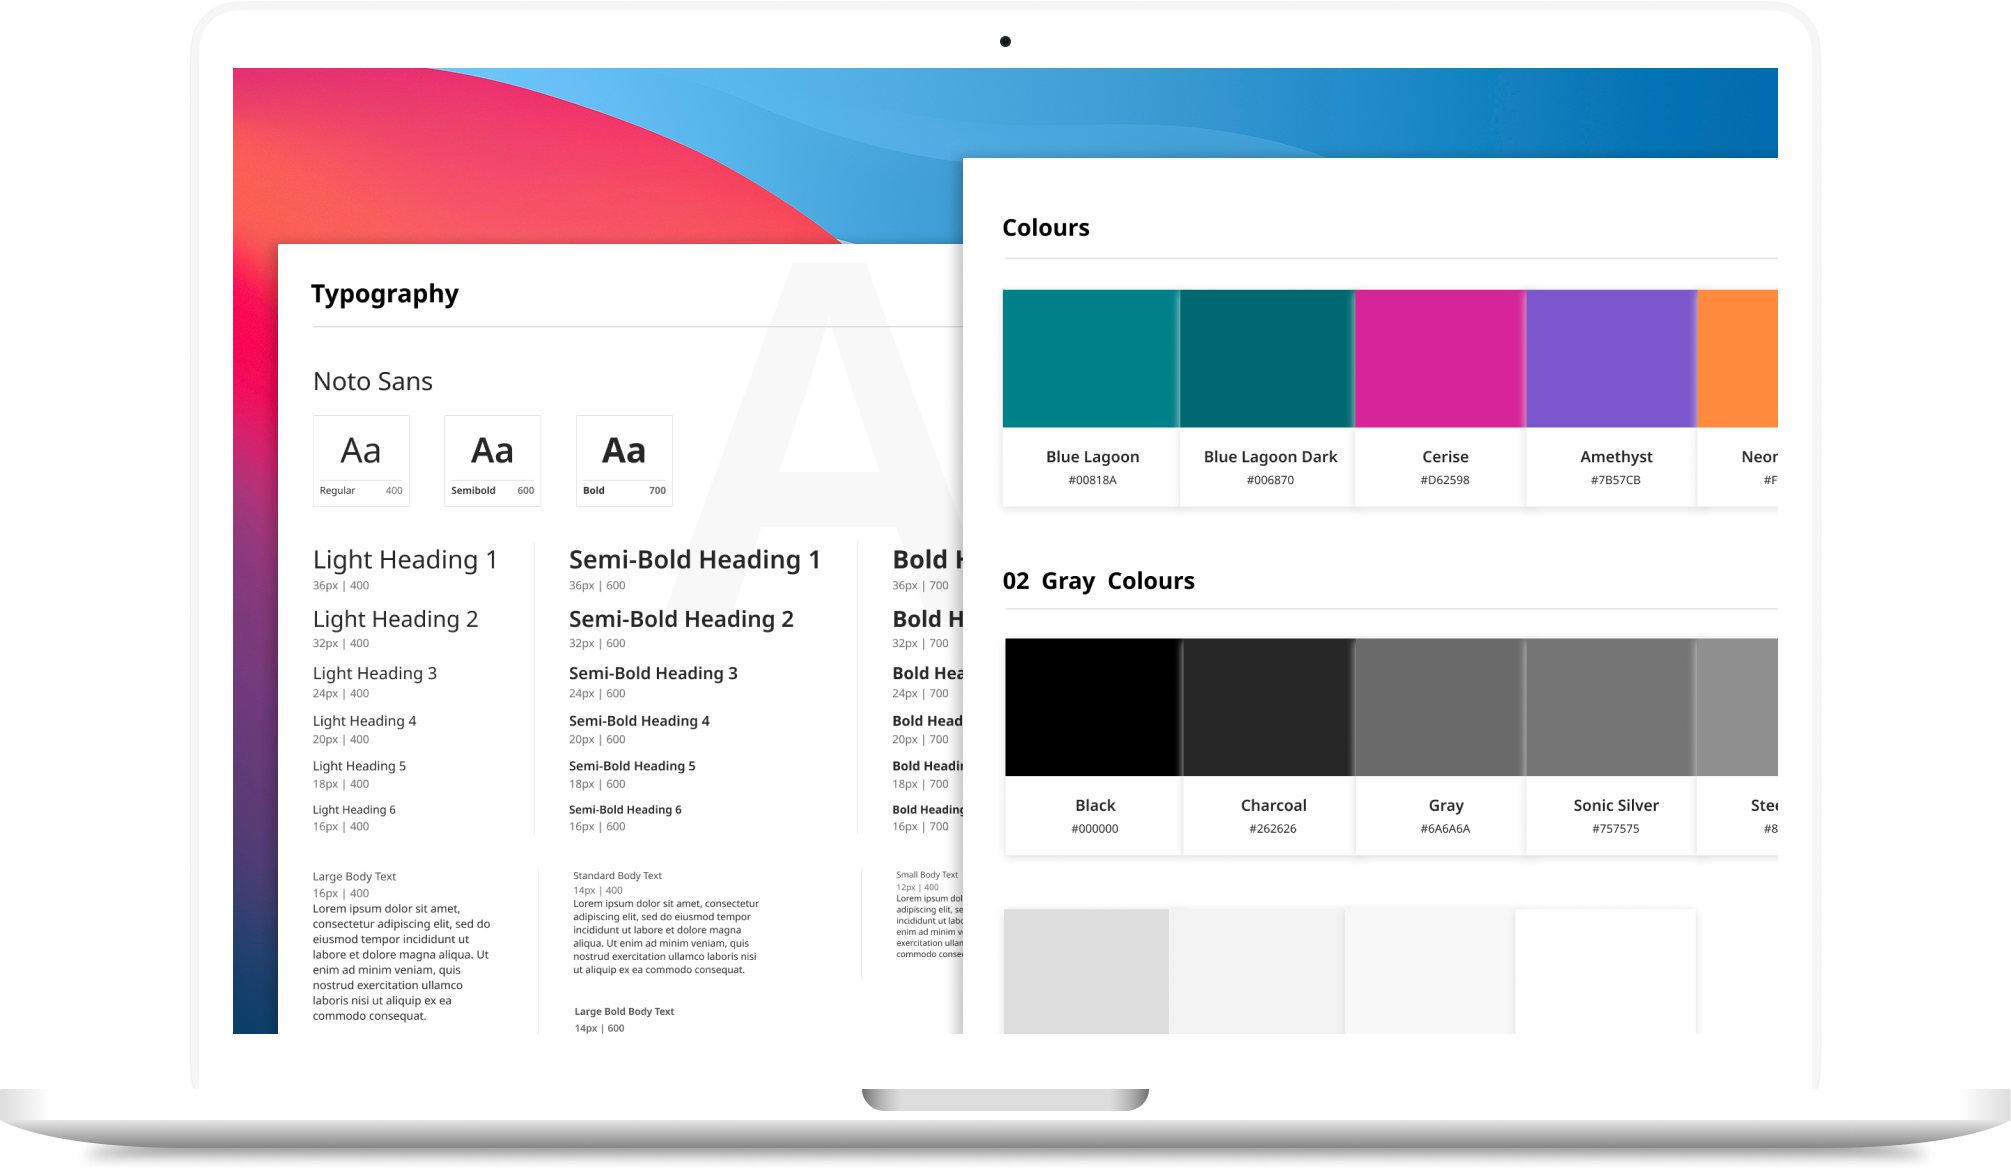Click 'Light Heading 2' text
Image resolution: width=2011 pixels, height=1171 pixels.
(395, 619)
